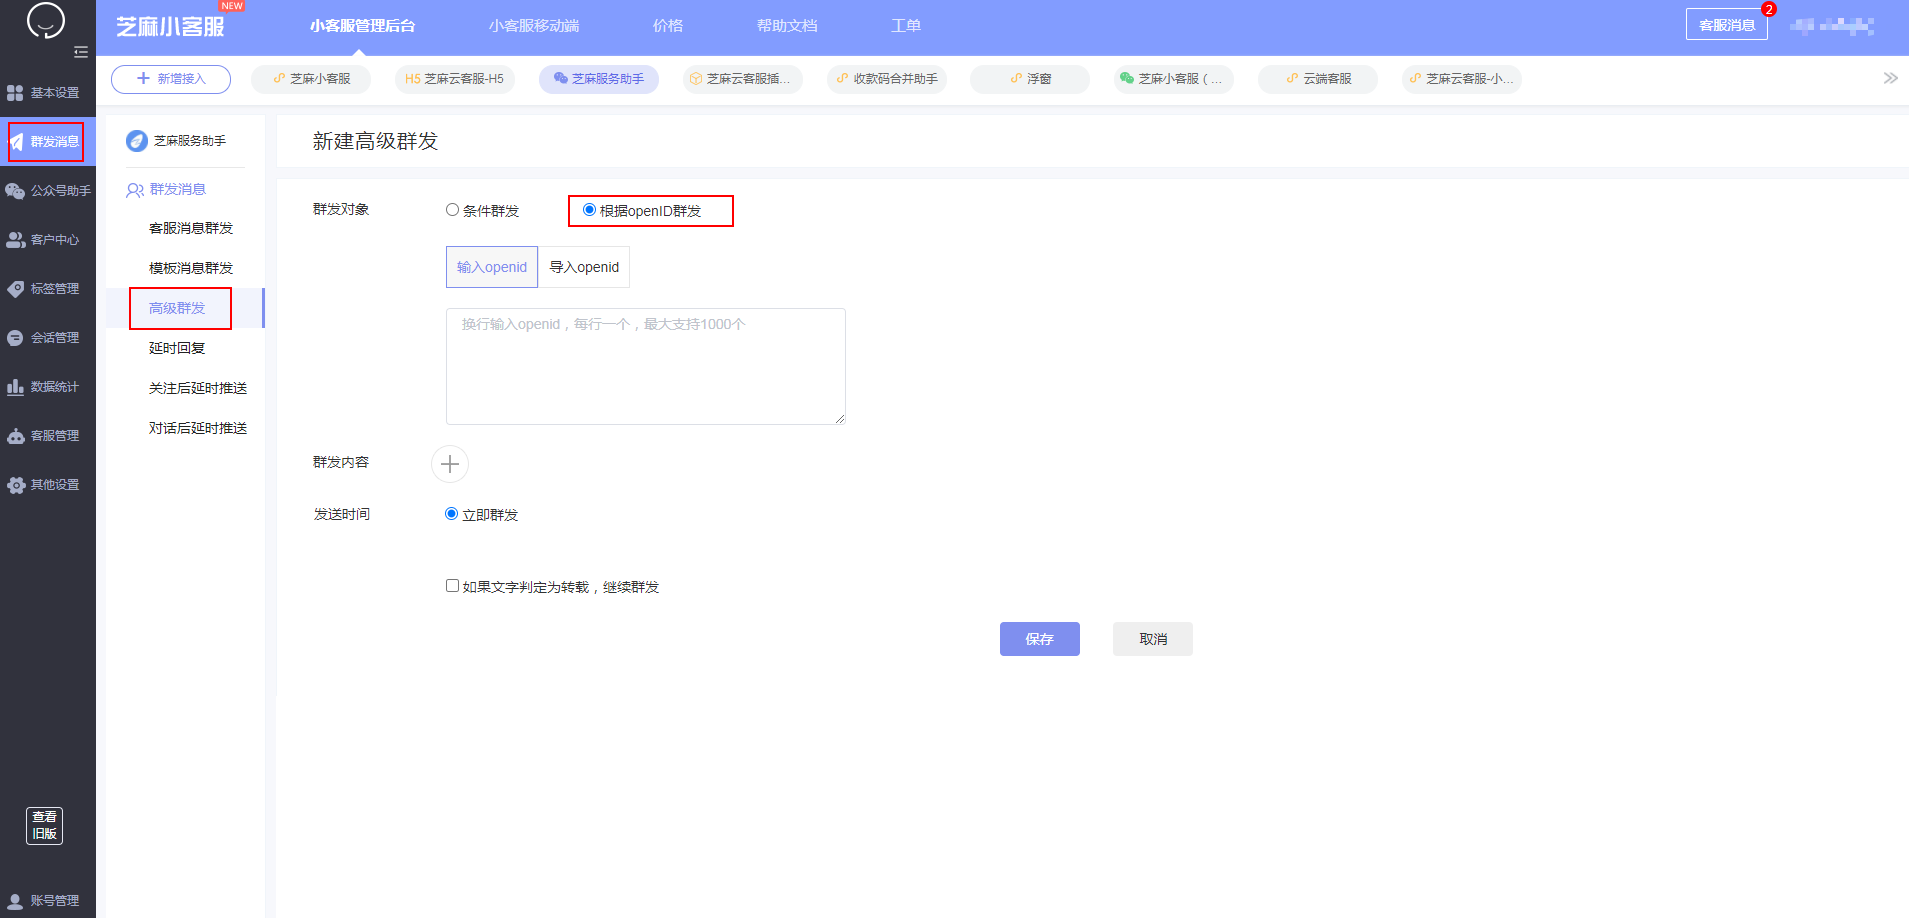
Task: Open 帮助文档 in the top menu
Action: [787, 26]
